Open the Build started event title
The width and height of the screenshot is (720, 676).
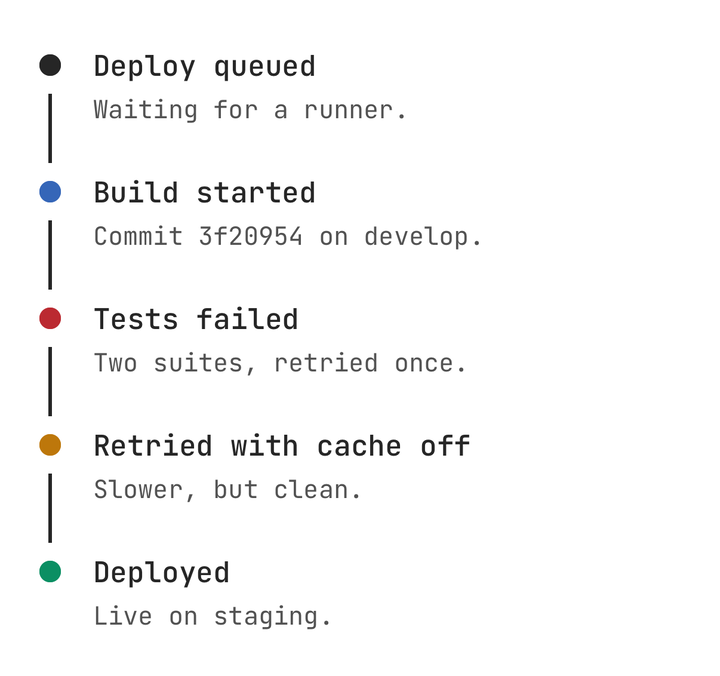click(x=204, y=192)
